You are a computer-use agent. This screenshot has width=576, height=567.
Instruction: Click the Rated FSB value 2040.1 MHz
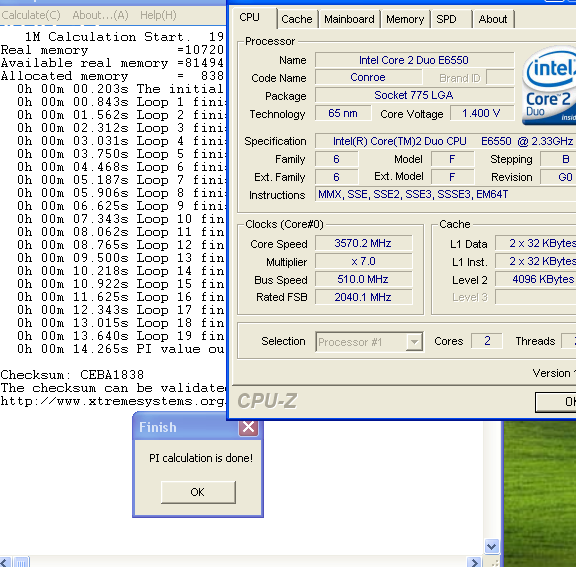(363, 297)
